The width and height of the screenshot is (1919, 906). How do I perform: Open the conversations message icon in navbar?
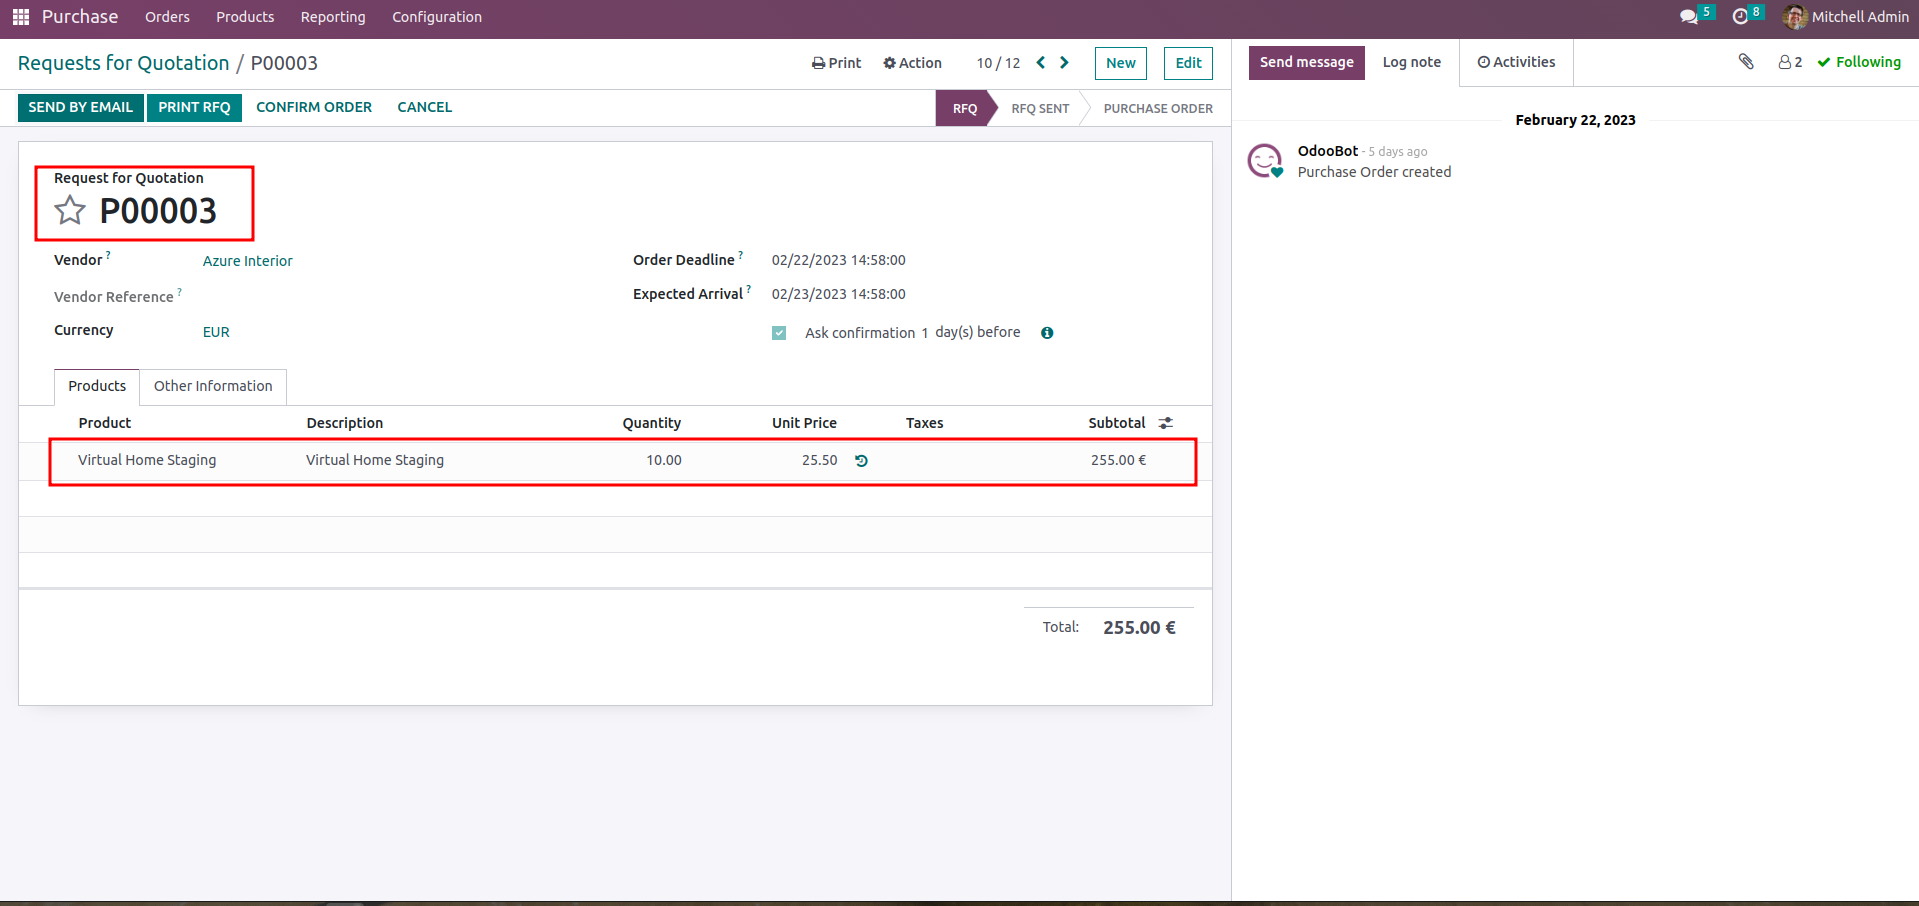click(1689, 17)
